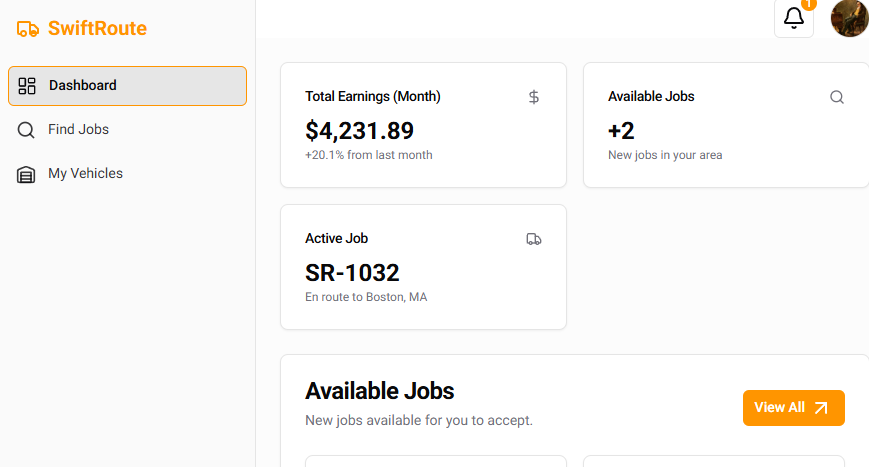Select the Total Earnings card

coord(423,125)
